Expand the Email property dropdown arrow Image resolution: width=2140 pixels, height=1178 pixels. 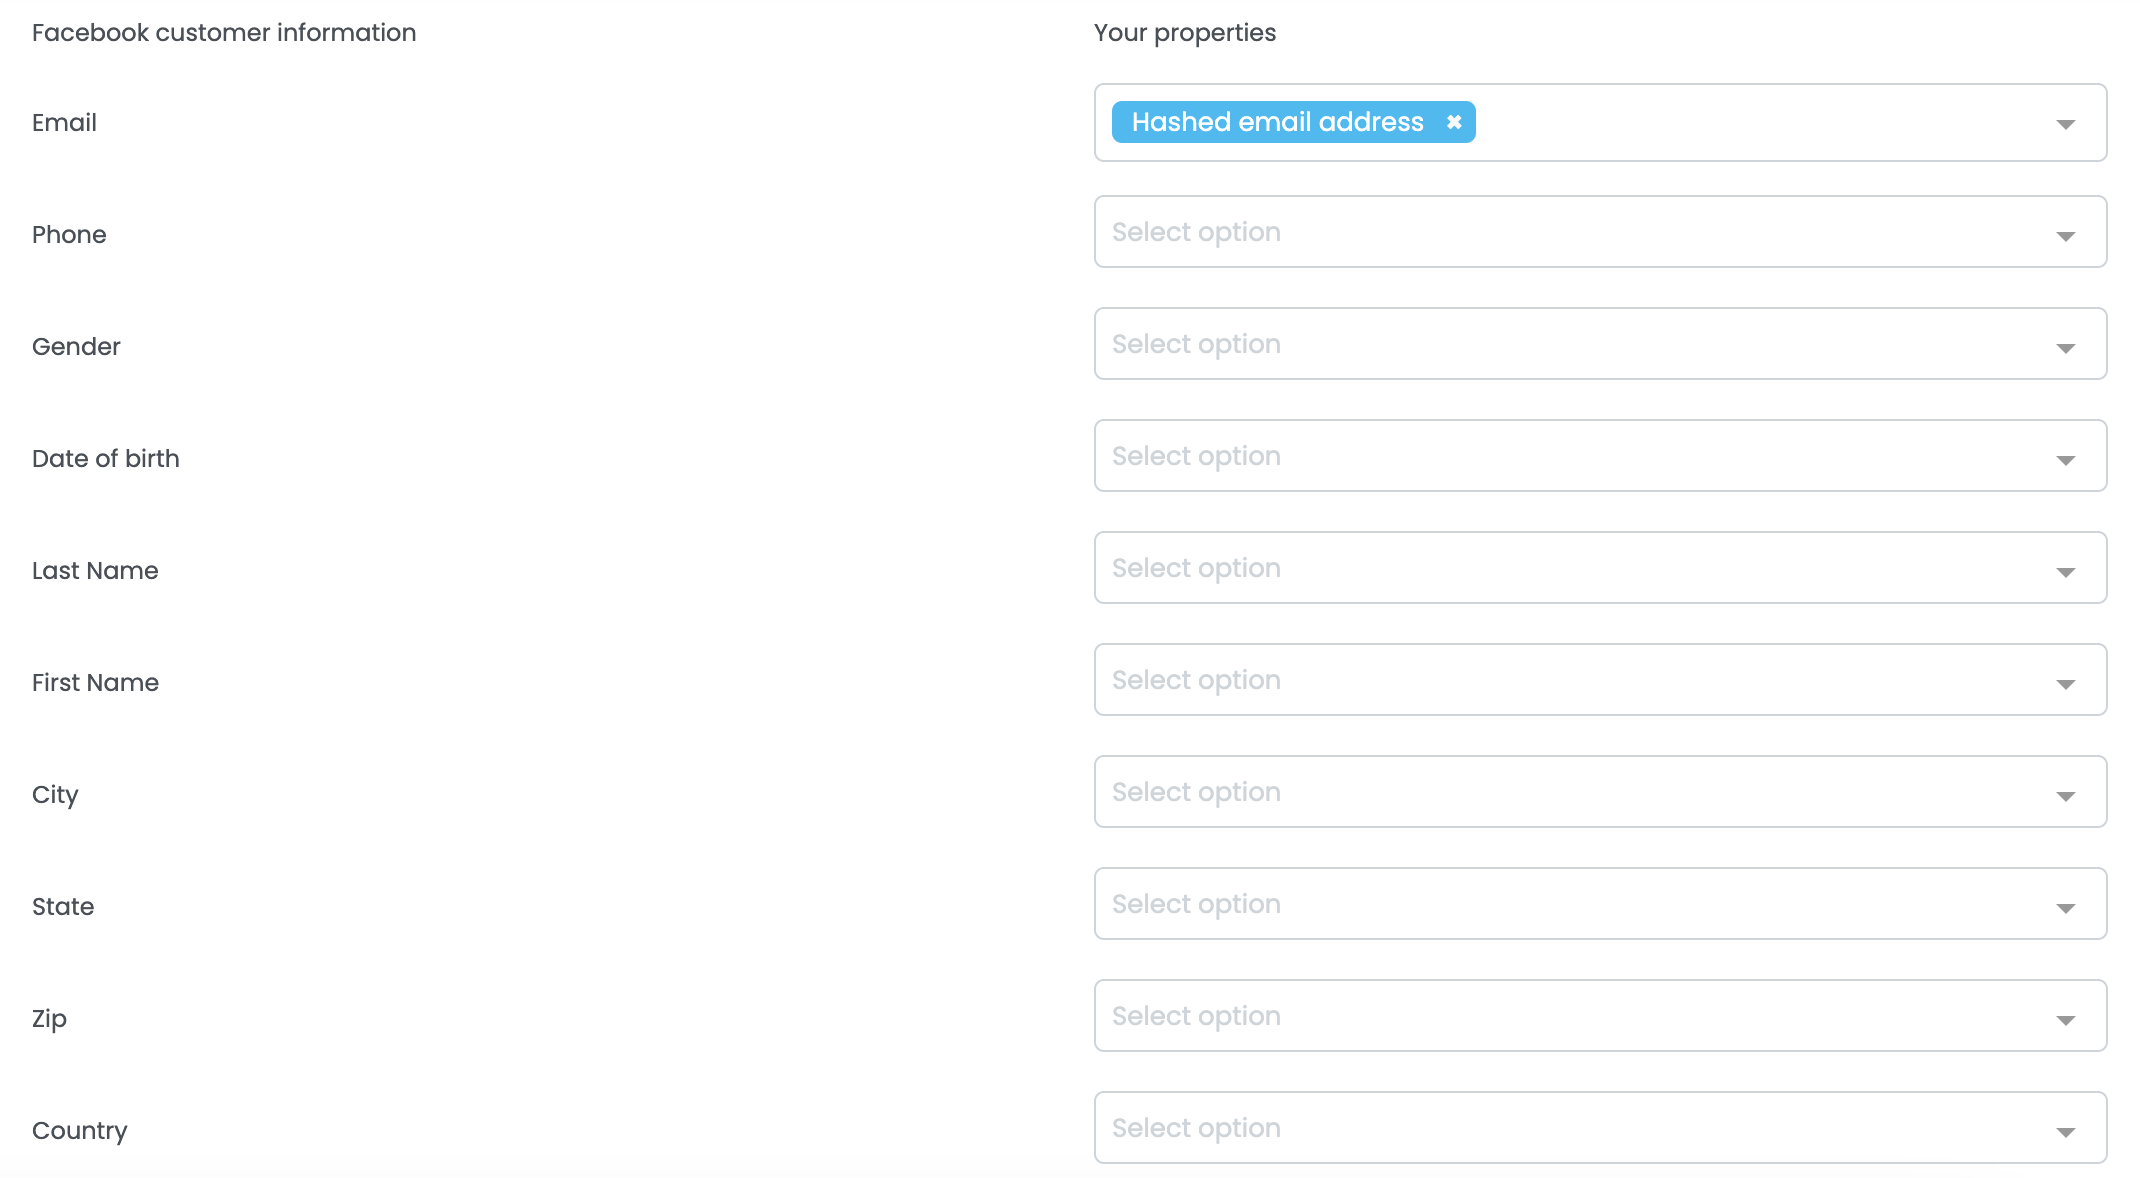point(2065,124)
